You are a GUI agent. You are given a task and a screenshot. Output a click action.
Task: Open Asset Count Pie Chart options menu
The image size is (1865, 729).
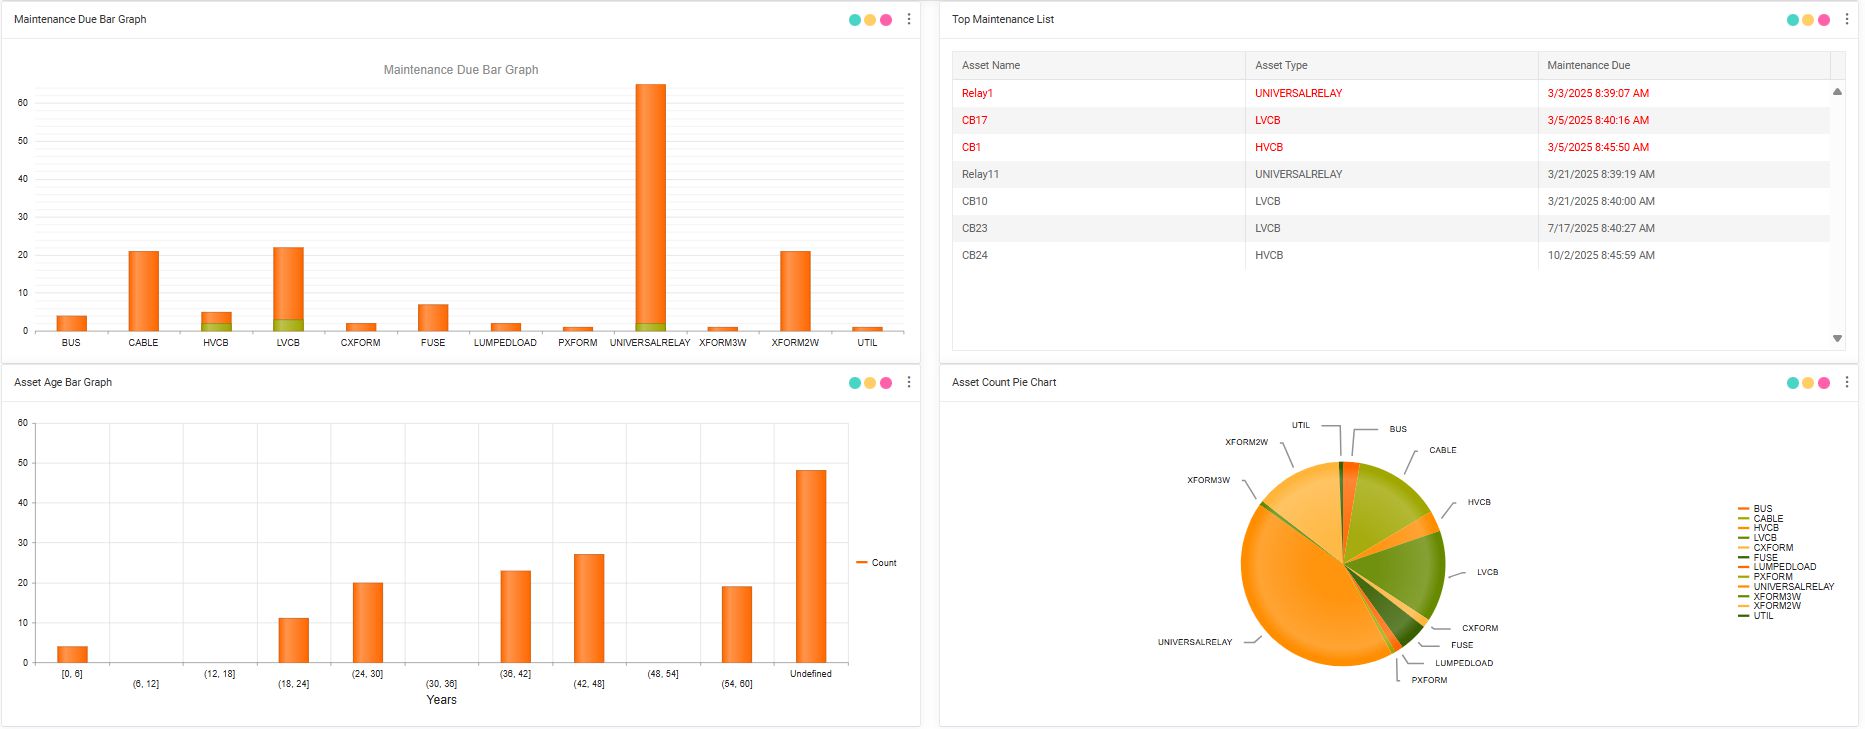pos(1846,383)
